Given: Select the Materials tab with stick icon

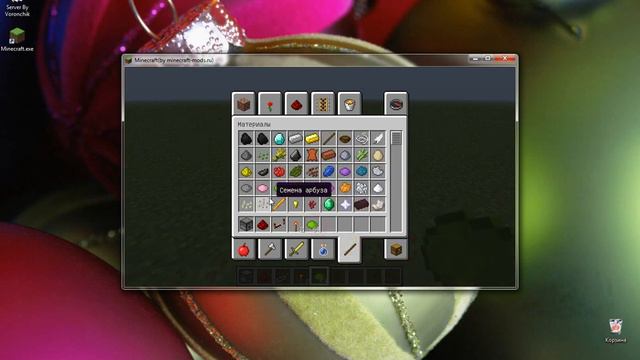Looking at the screenshot, I should [349, 249].
